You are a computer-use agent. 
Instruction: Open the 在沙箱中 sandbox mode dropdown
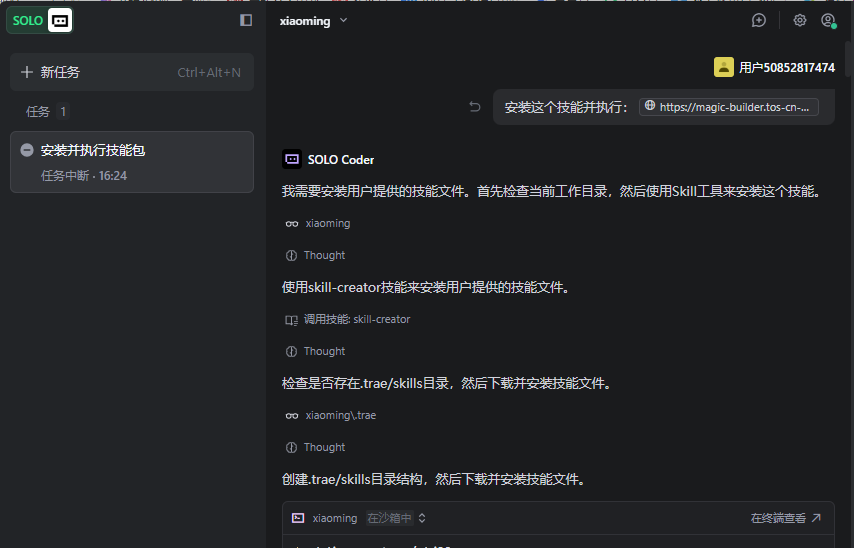(396, 518)
